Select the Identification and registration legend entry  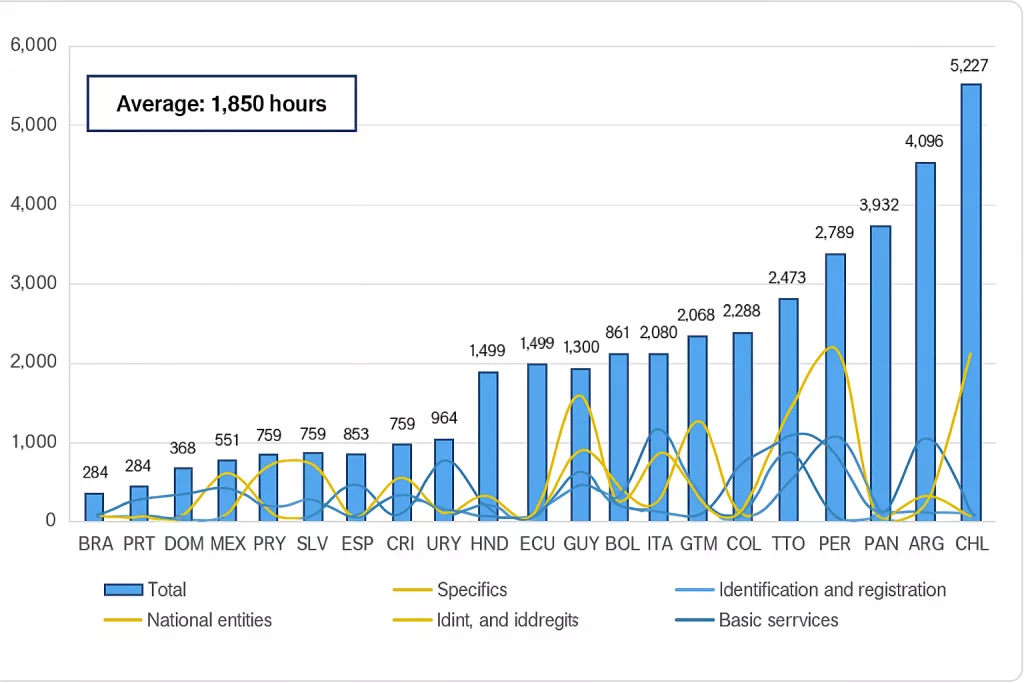pyautogui.click(x=832, y=590)
